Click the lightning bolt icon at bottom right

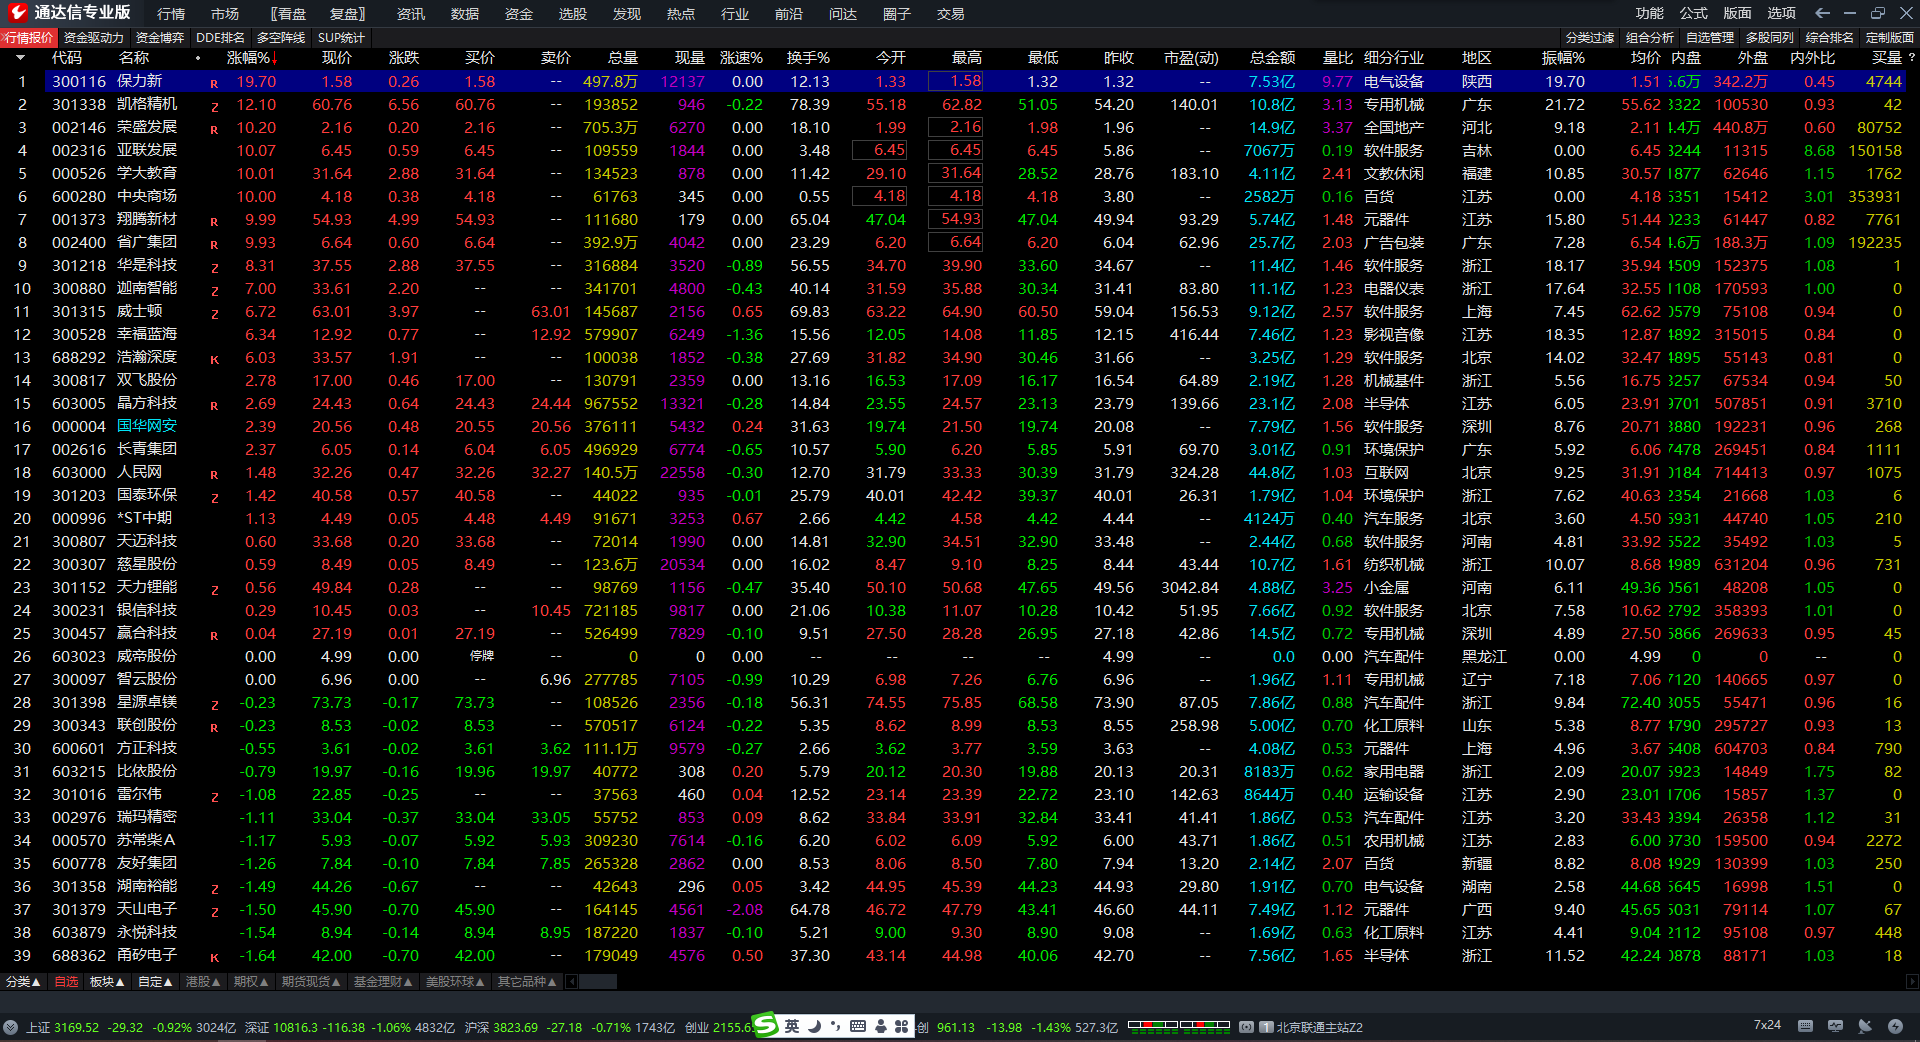[x=1895, y=1026]
